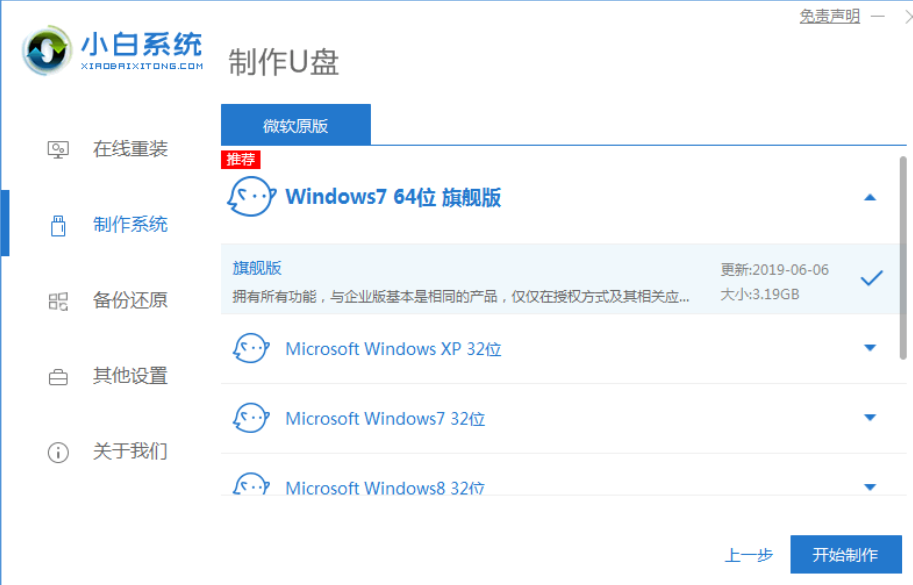Click the Microsoft Windows7 32位 face icon
913x585 pixels.
pos(250,418)
